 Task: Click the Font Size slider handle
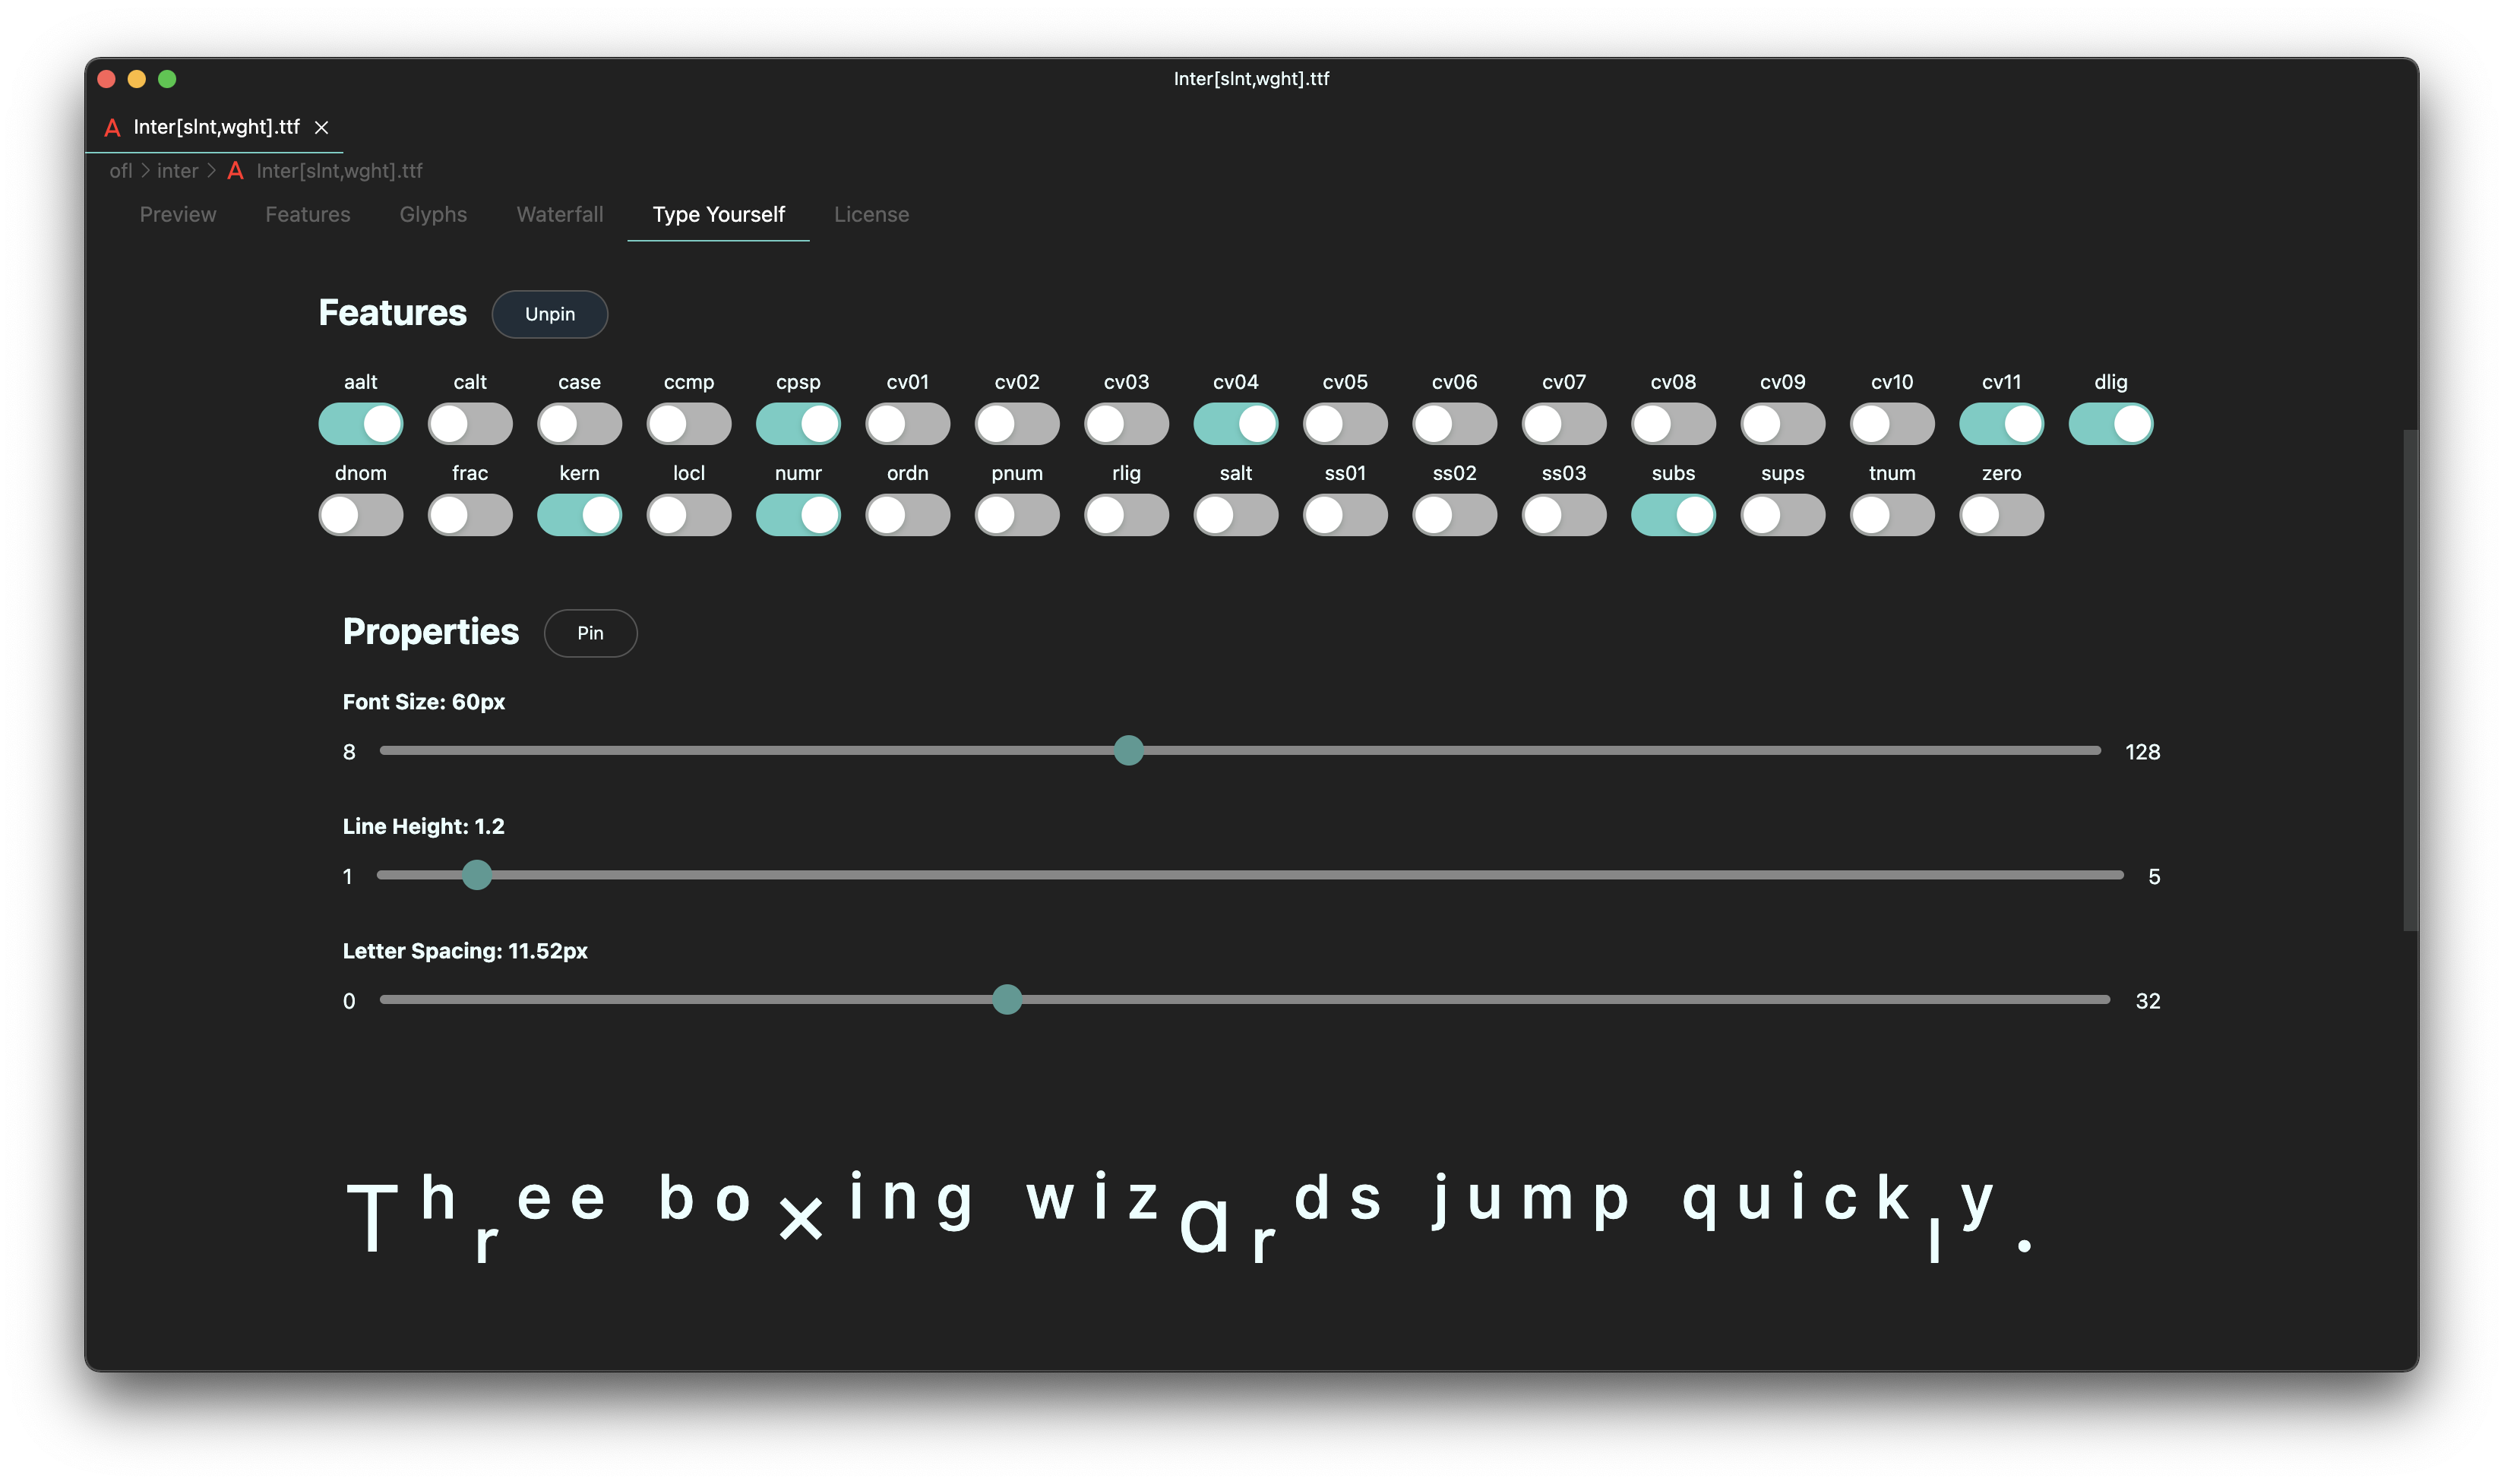click(x=1128, y=750)
